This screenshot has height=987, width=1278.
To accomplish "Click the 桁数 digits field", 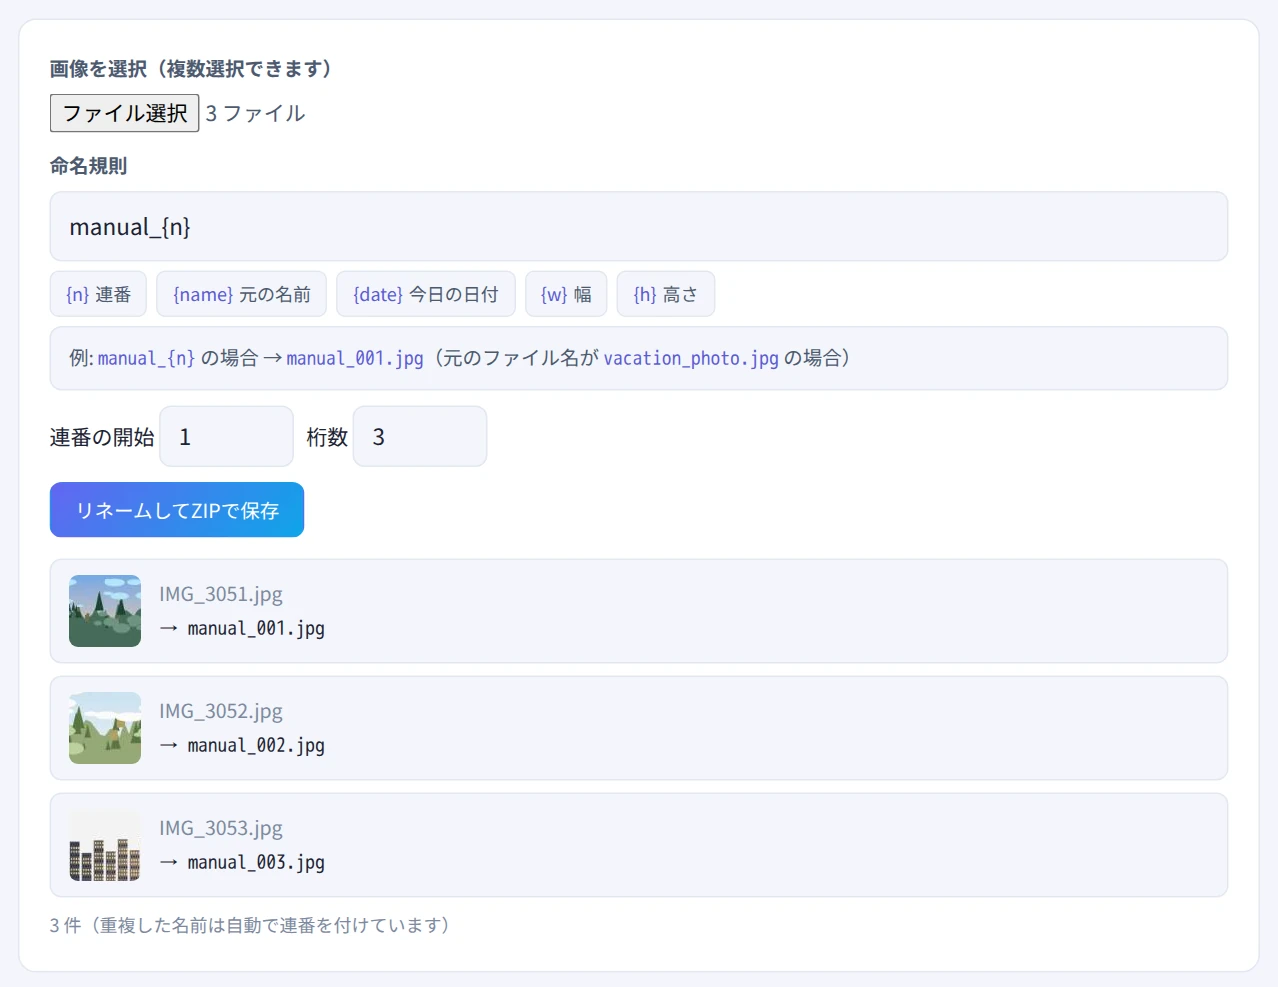I will 420,436.
